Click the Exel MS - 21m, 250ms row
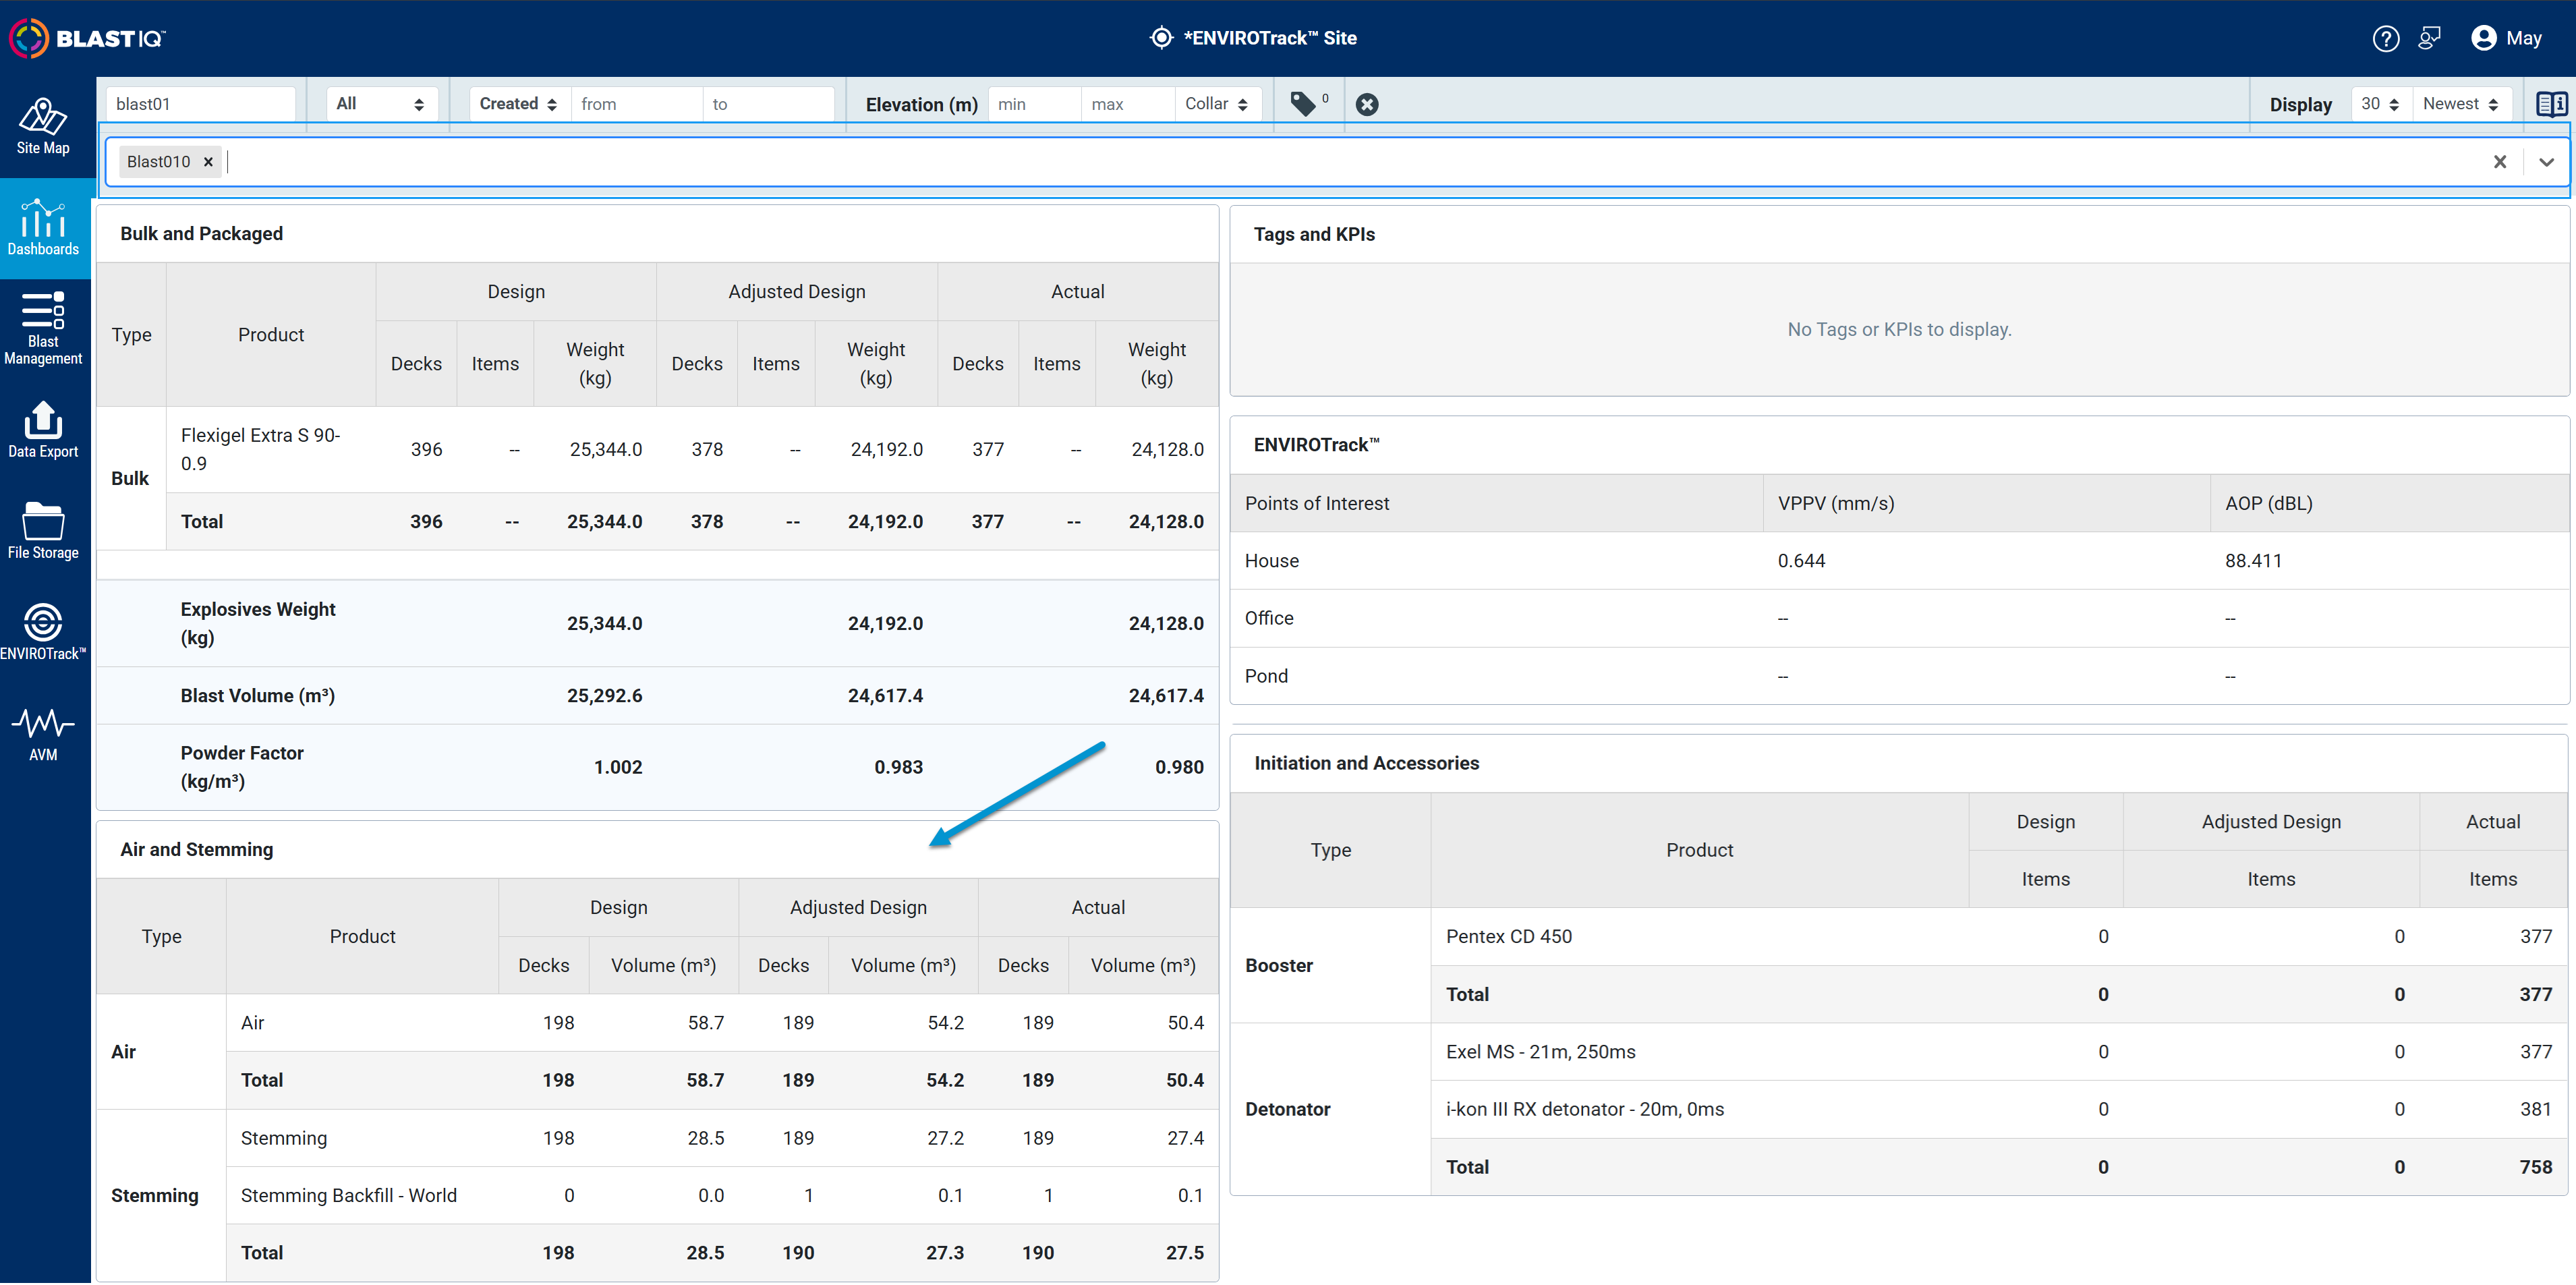This screenshot has width=2576, height=1285. [x=1999, y=1052]
